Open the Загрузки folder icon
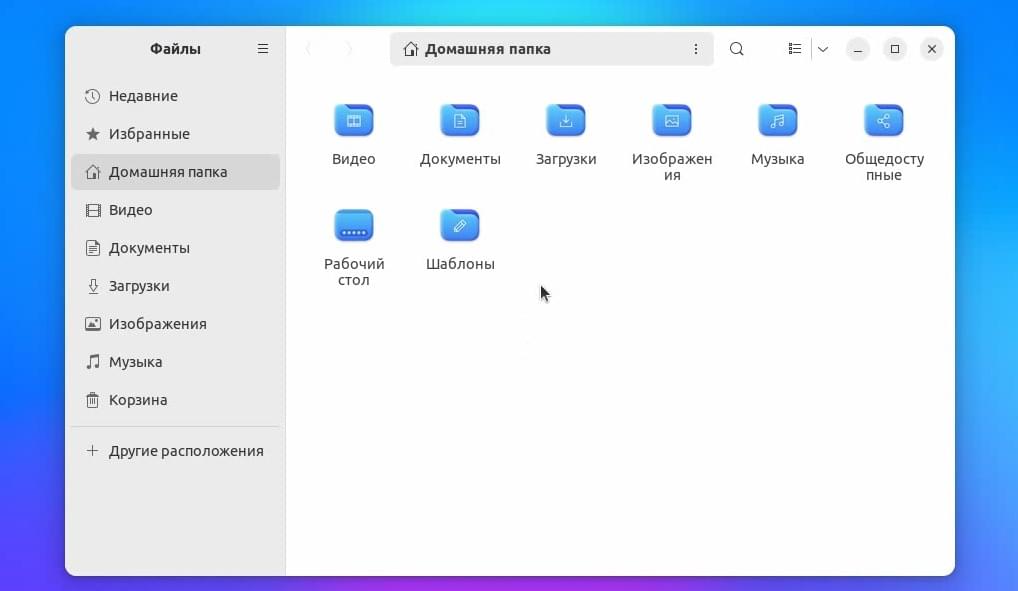 [x=565, y=120]
